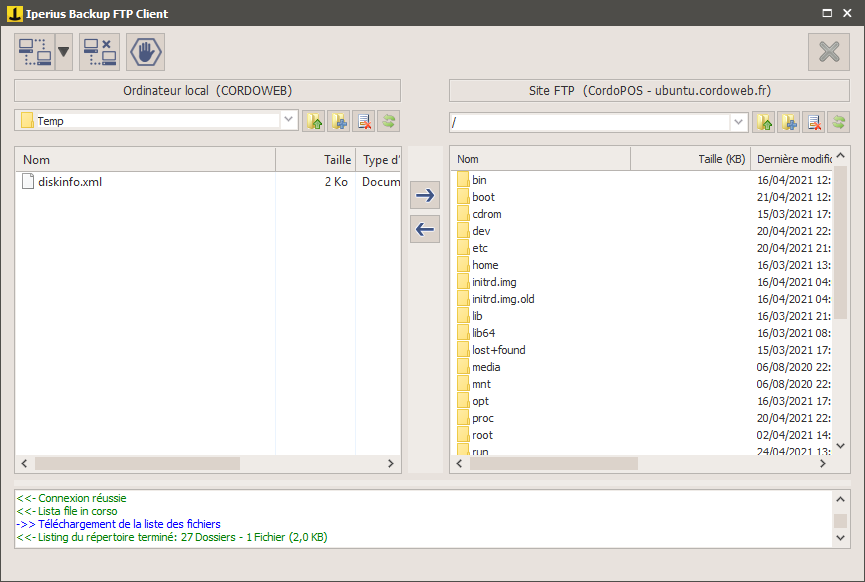Sort local files by the Type column
The width and height of the screenshot is (865, 582).
tap(378, 160)
